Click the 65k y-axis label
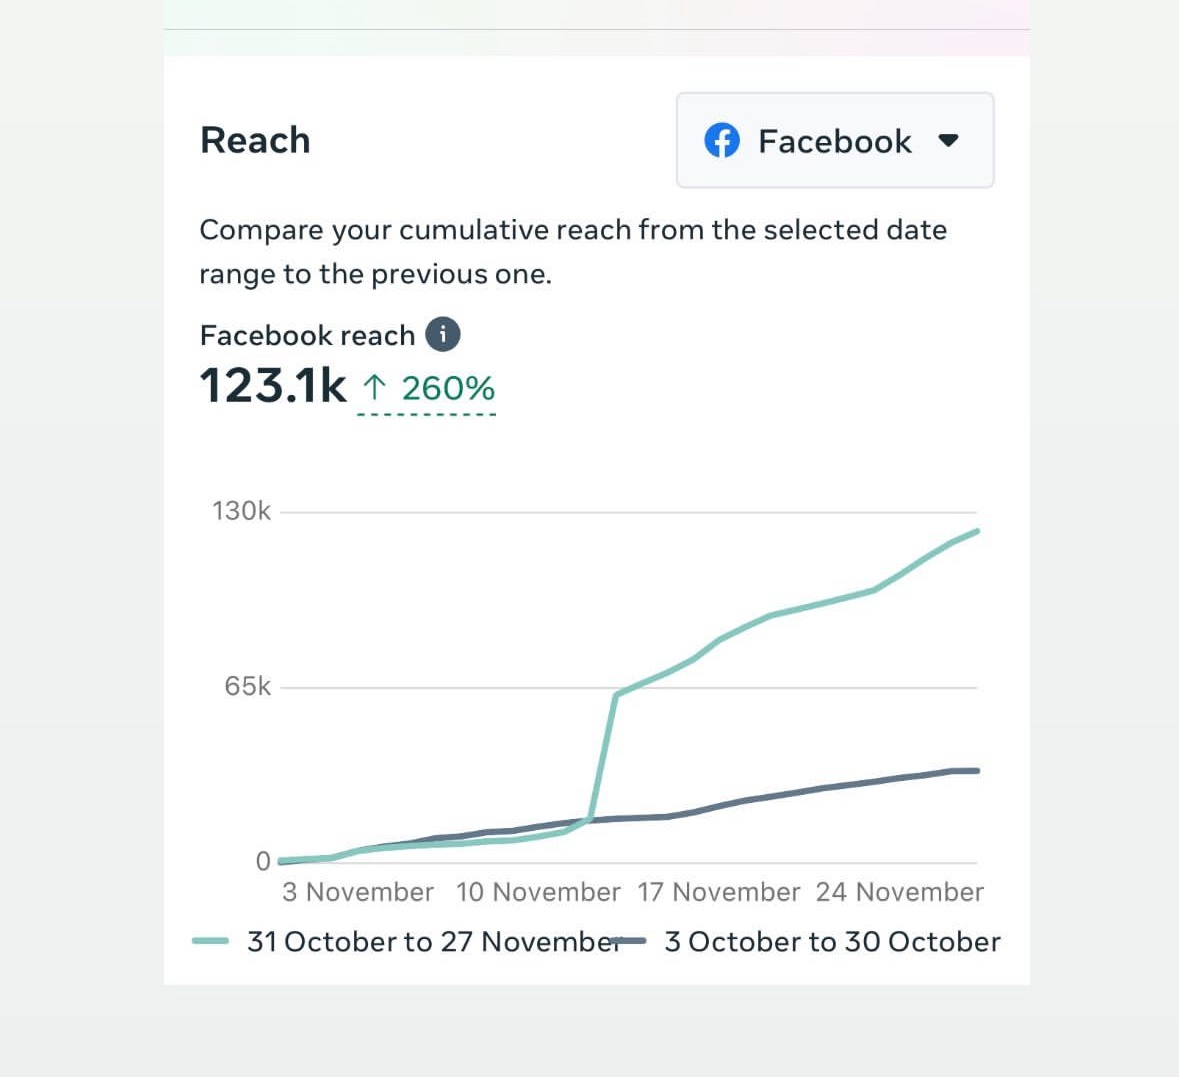1179x1077 pixels. (247, 686)
